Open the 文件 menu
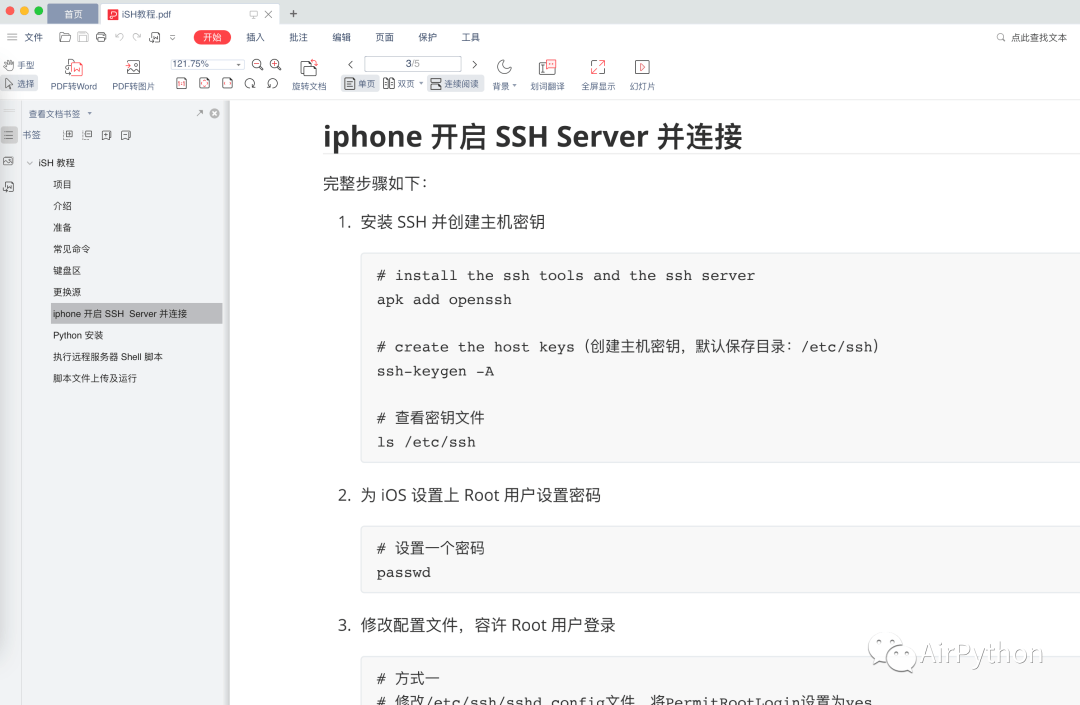Image resolution: width=1080 pixels, height=705 pixels. 33,37
